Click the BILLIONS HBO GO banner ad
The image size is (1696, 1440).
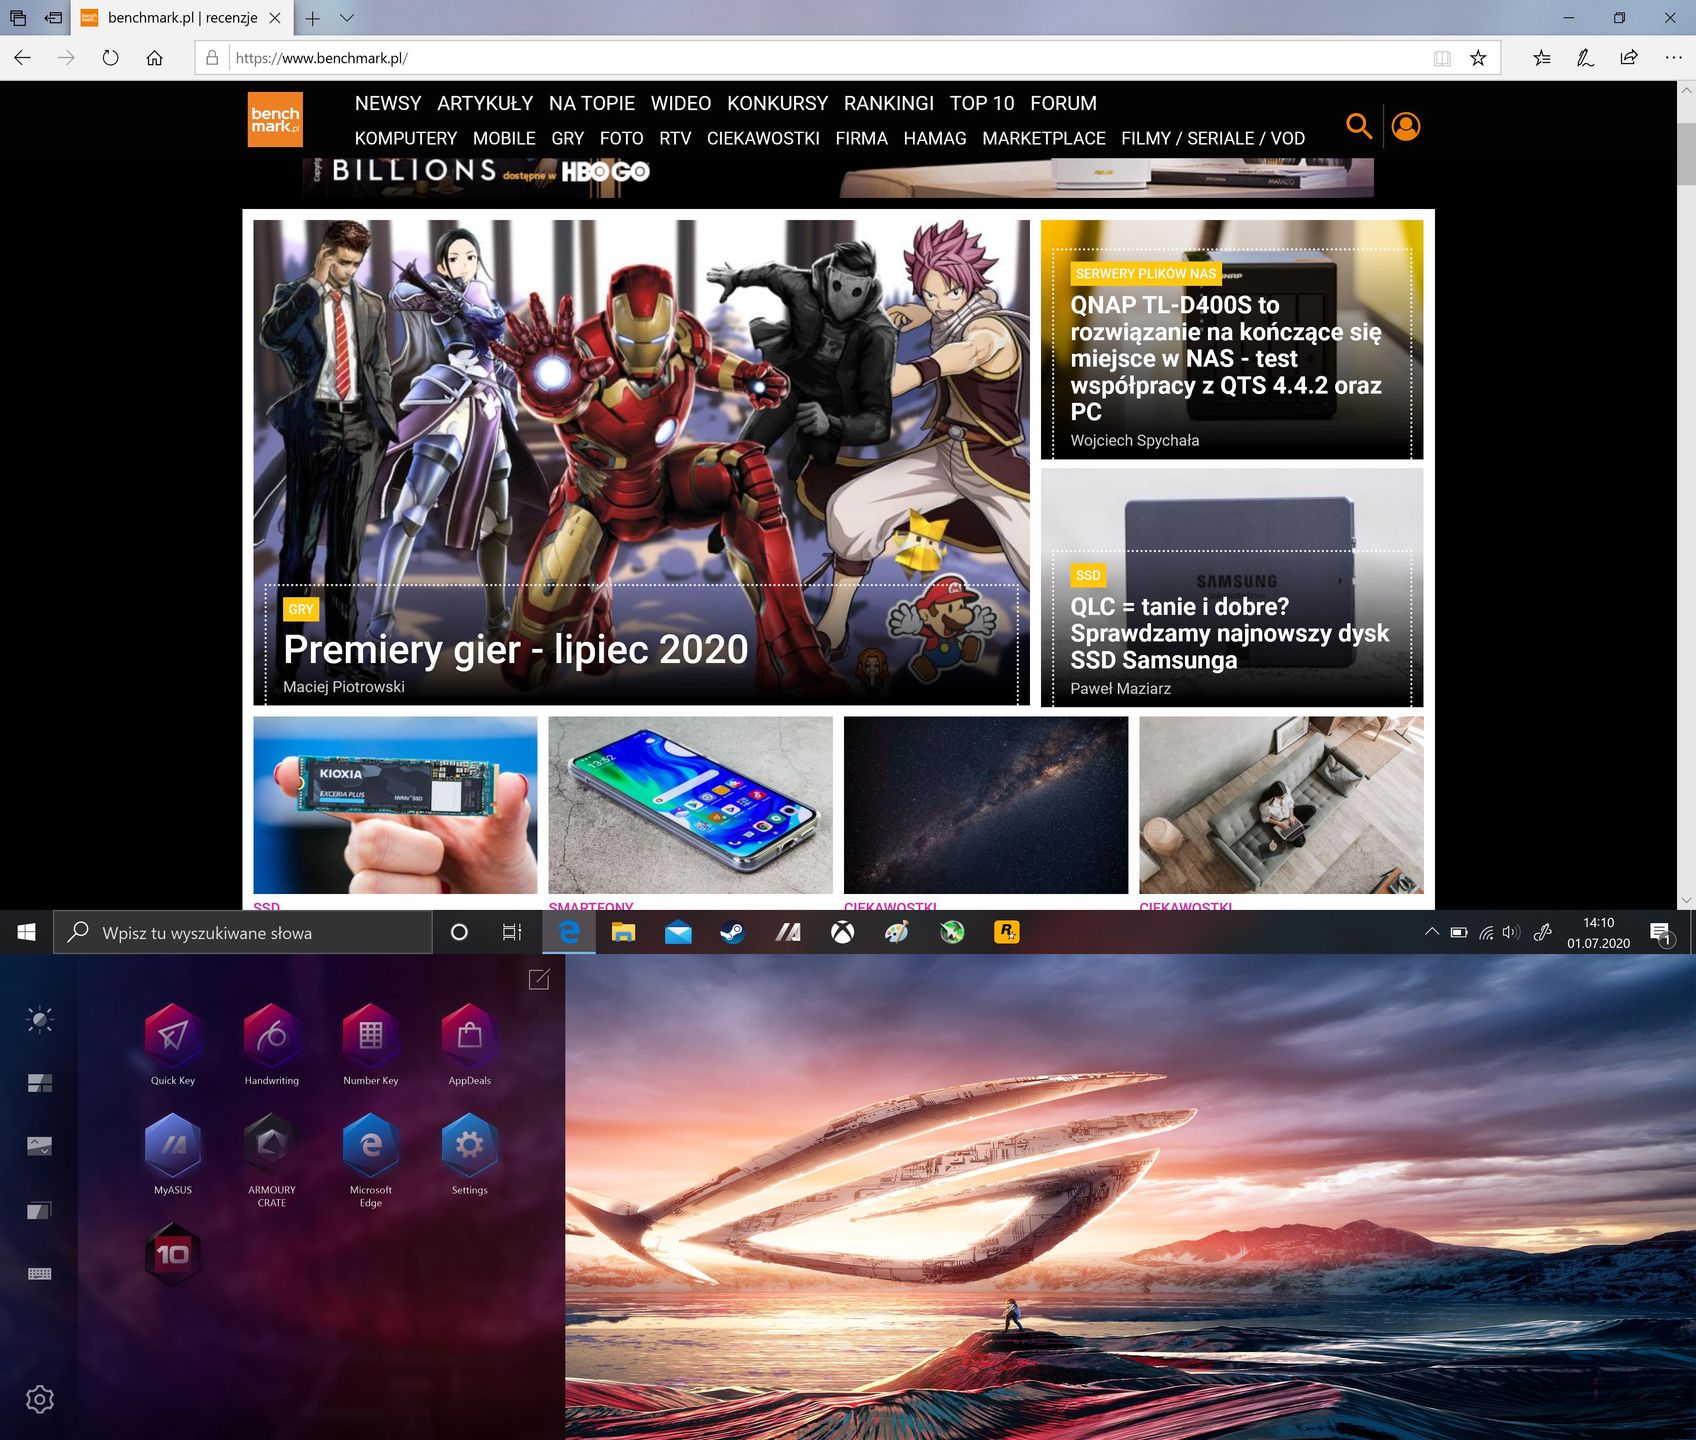[838, 177]
